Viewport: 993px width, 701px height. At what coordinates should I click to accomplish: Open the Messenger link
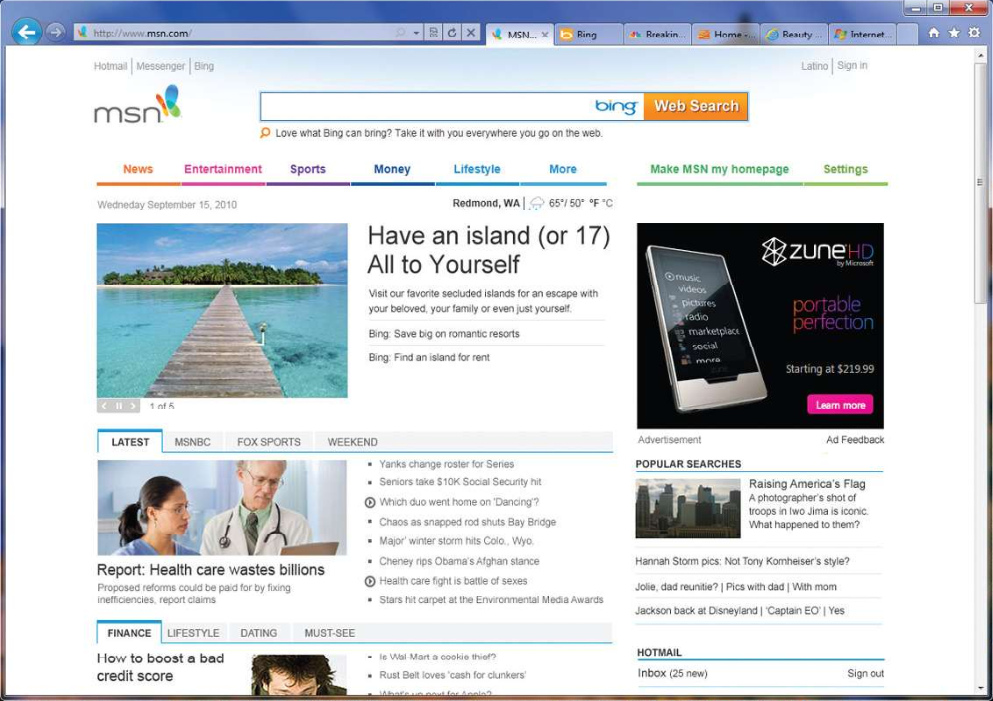click(160, 66)
